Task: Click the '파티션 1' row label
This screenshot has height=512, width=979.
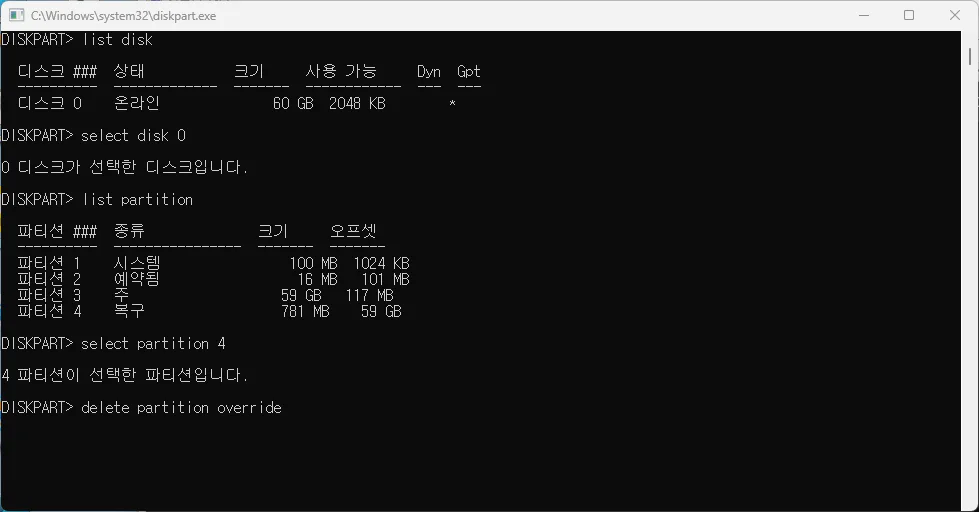Action: pos(49,263)
